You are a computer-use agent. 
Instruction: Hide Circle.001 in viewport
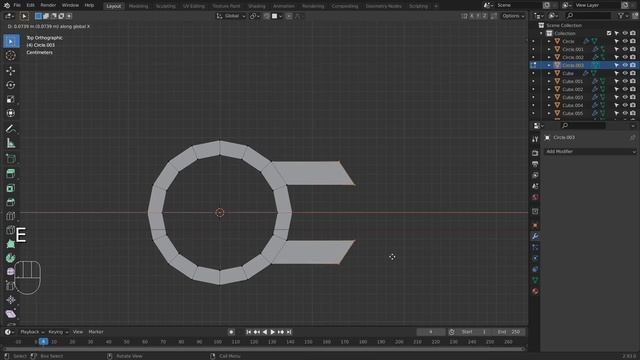coord(624,49)
